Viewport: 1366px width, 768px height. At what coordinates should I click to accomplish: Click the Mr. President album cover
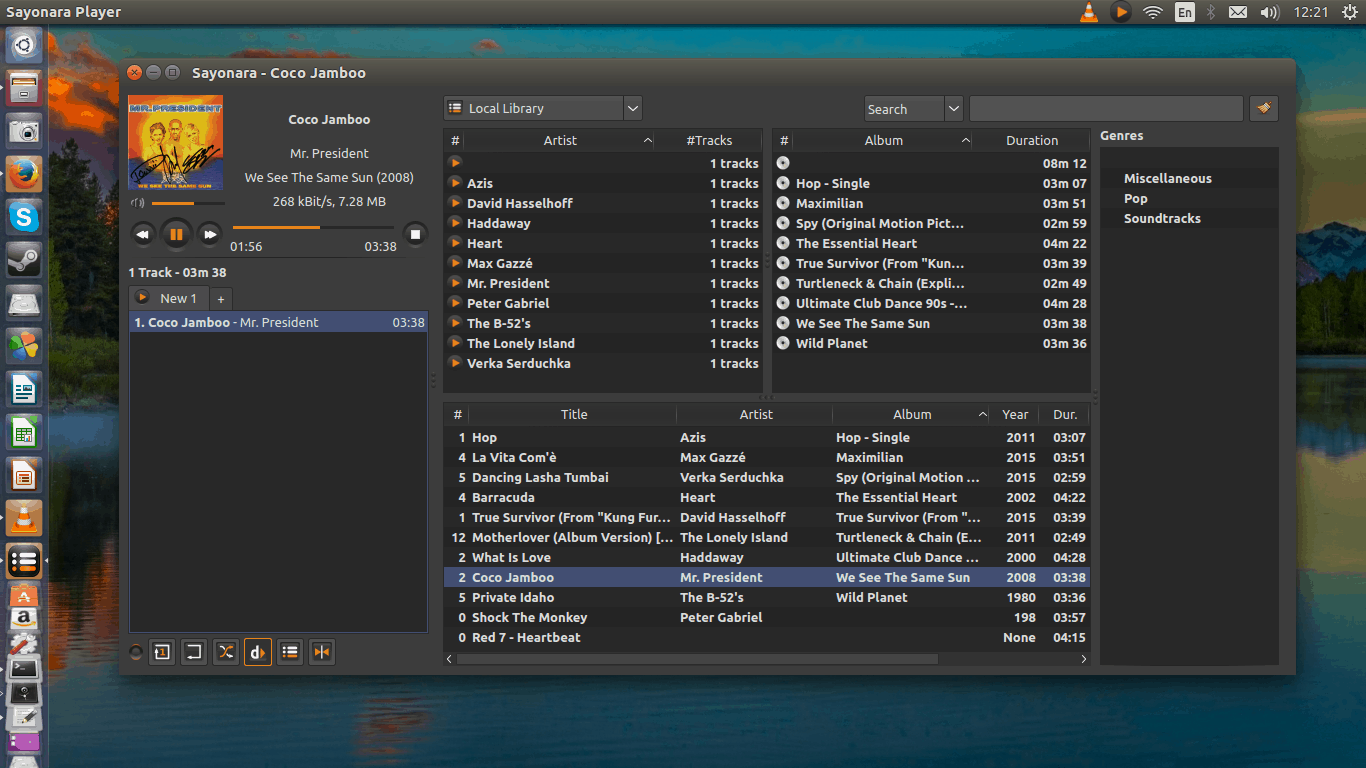(176, 142)
